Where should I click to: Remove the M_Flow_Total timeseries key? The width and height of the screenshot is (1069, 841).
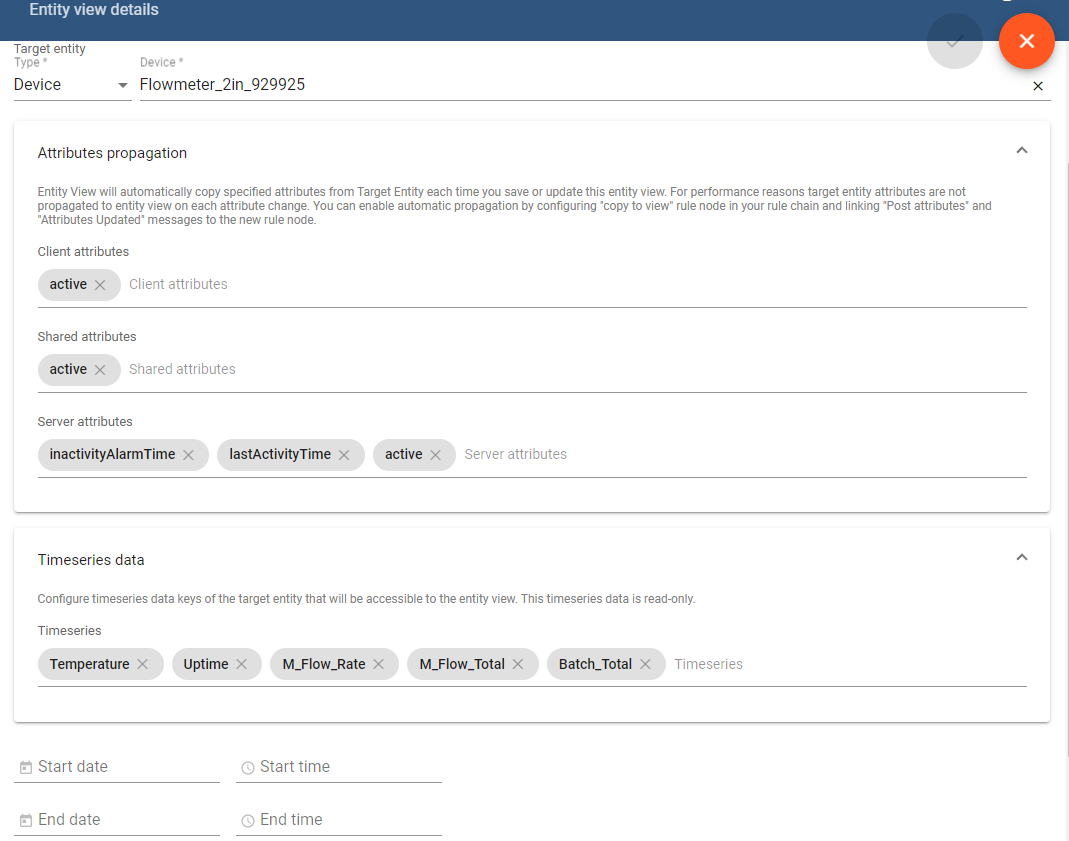tap(518, 663)
